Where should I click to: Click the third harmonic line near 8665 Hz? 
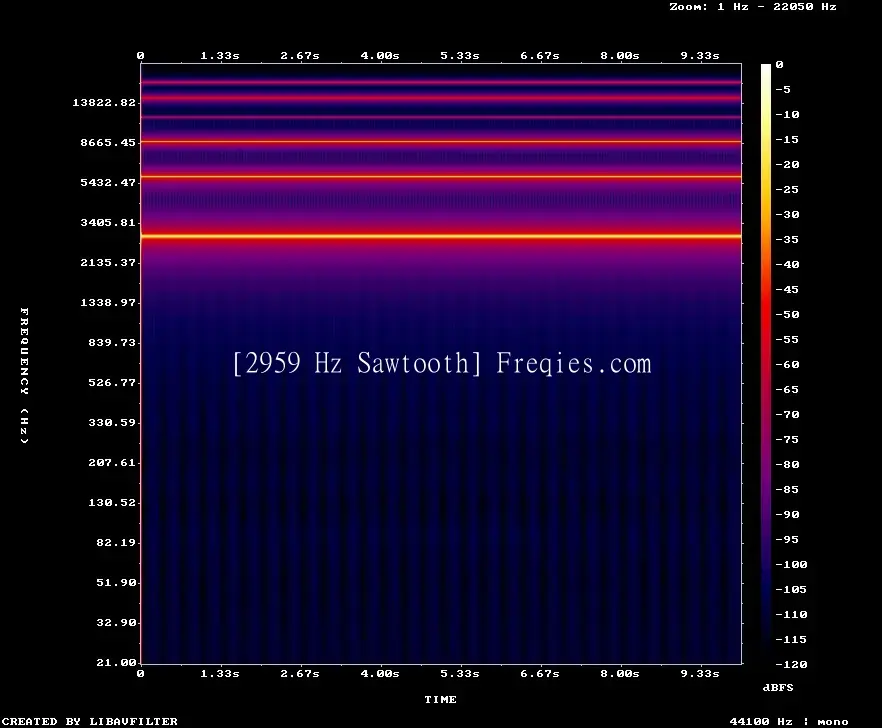441,142
